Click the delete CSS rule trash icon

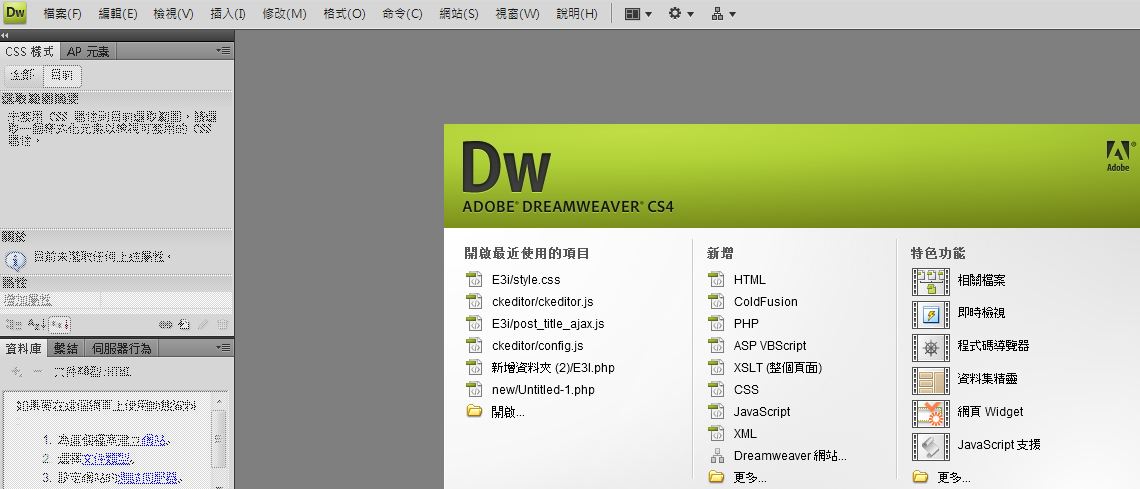223,324
